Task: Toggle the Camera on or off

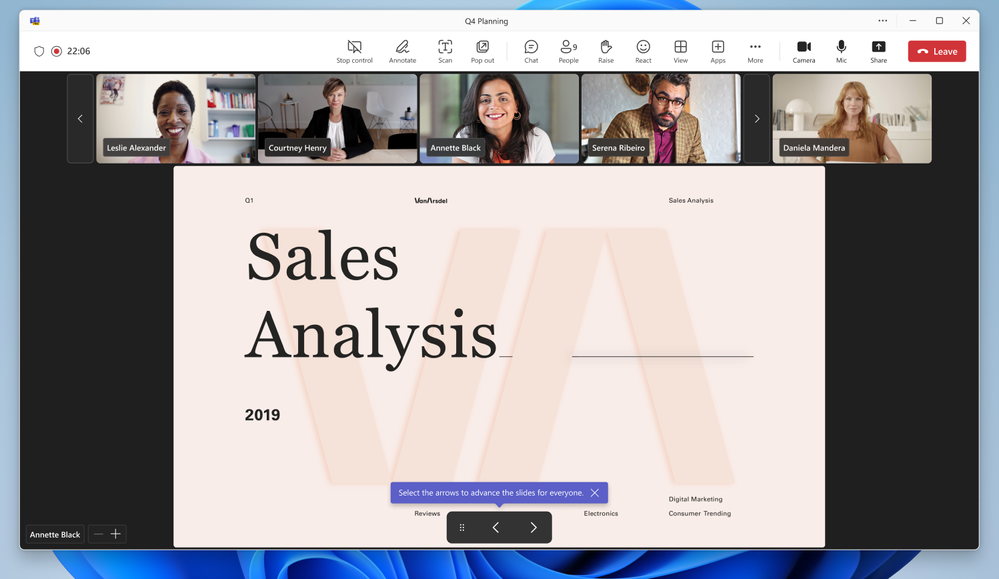Action: pos(803,52)
